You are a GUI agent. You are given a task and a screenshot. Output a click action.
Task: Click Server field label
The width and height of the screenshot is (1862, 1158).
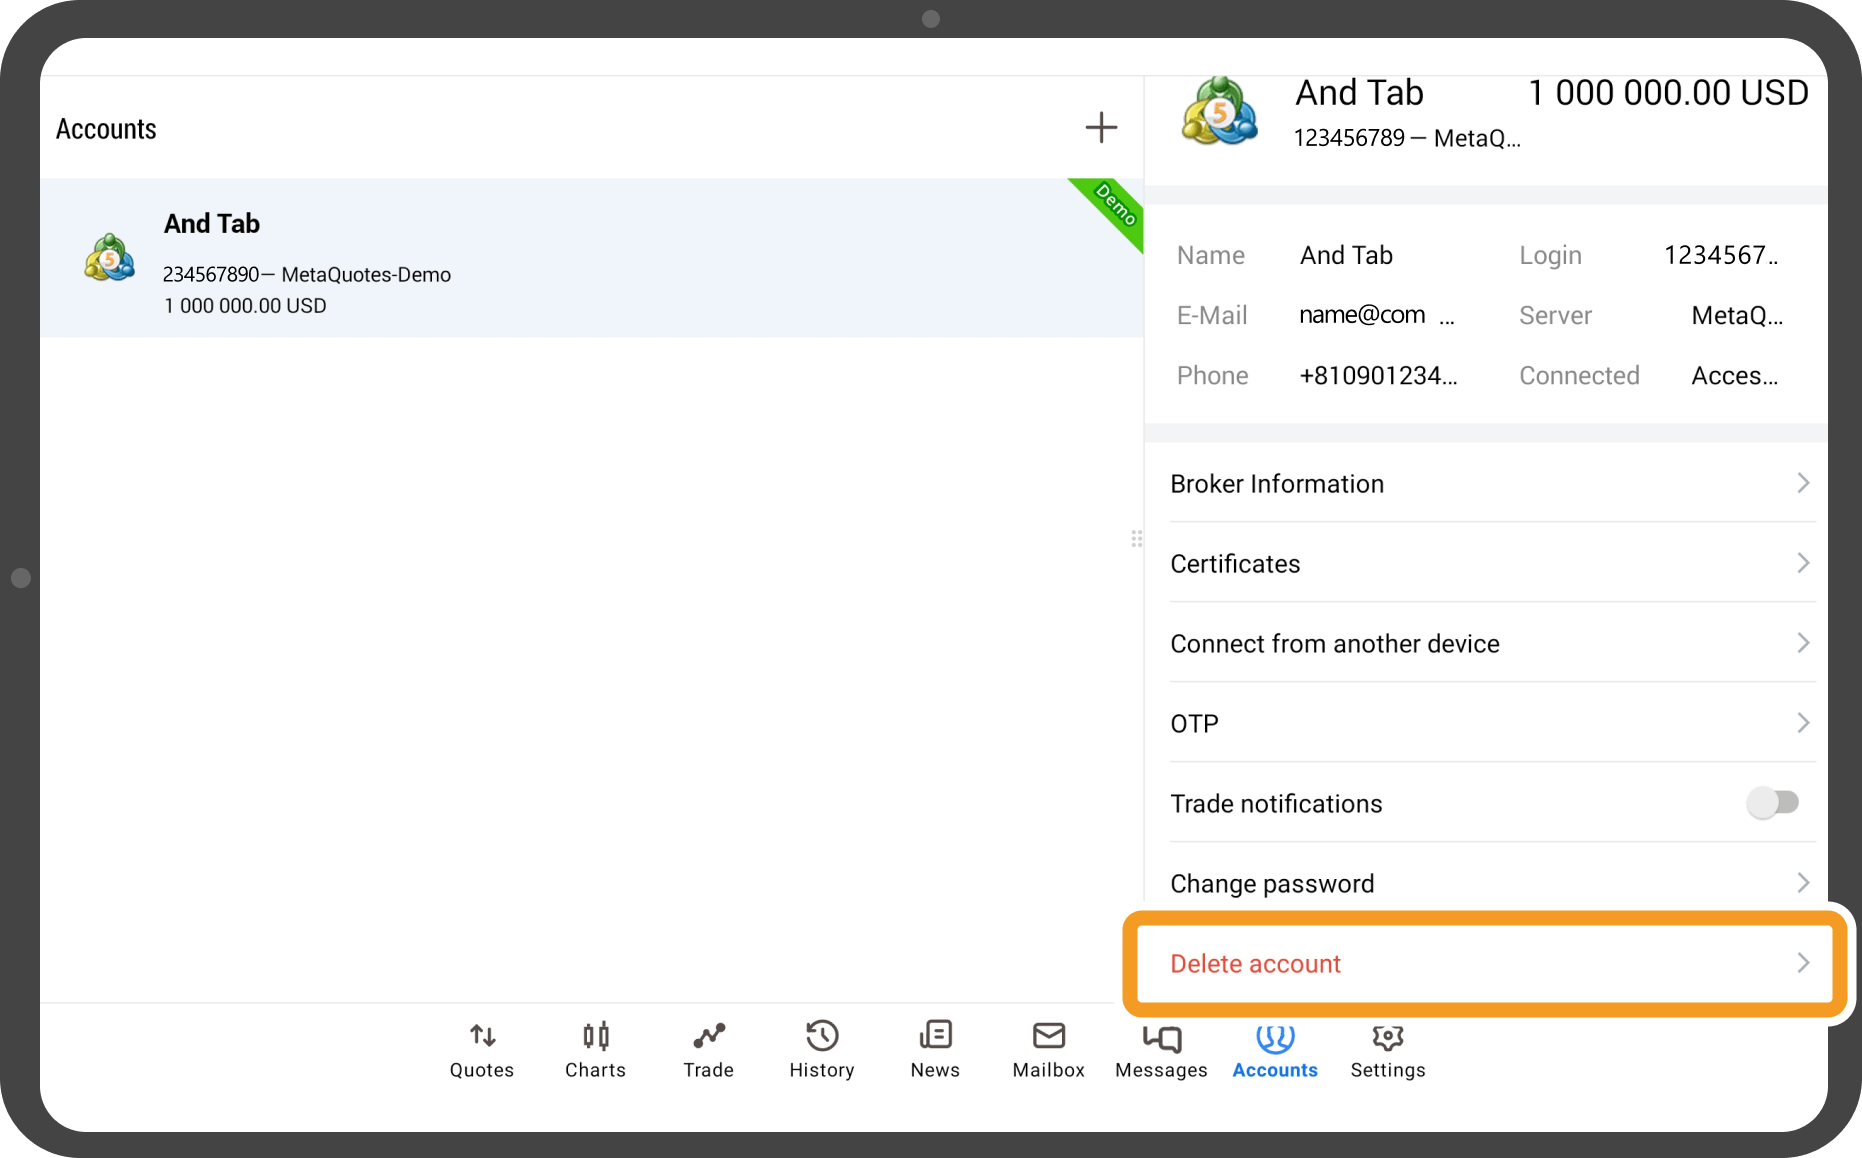(1555, 316)
